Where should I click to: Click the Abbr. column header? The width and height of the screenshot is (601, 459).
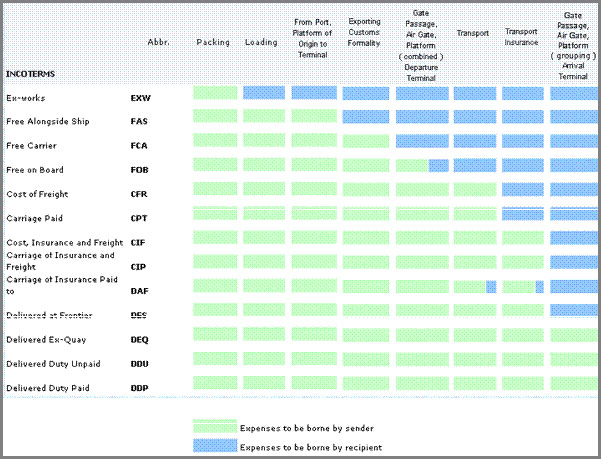pyautogui.click(x=156, y=43)
